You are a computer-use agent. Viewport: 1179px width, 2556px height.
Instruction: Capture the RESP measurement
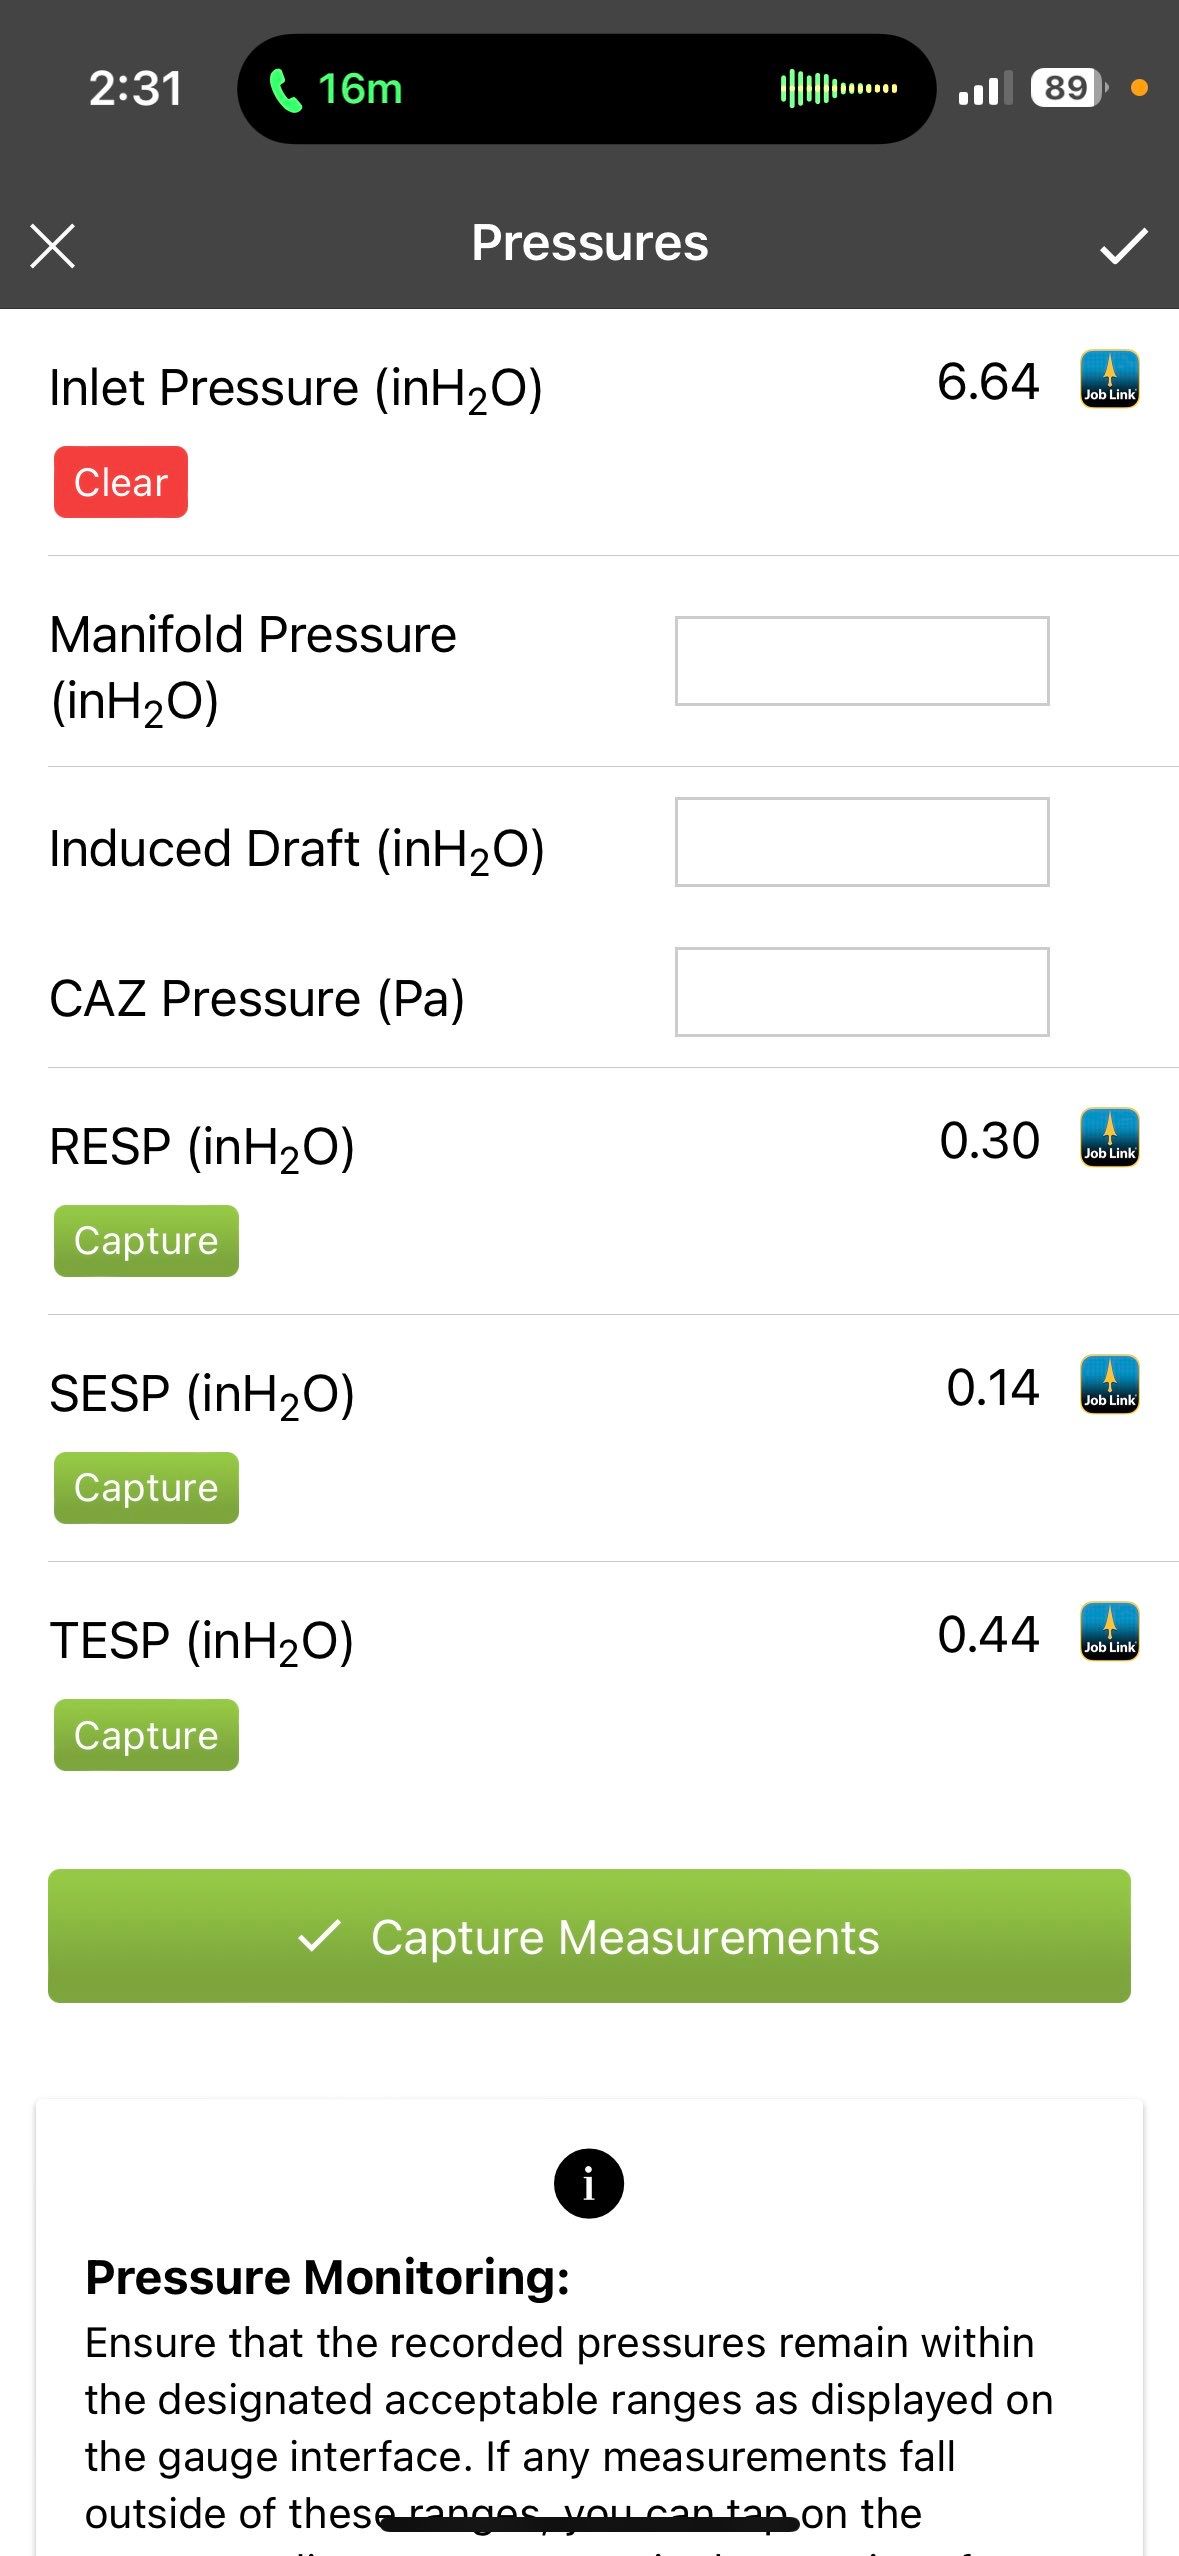point(146,1241)
